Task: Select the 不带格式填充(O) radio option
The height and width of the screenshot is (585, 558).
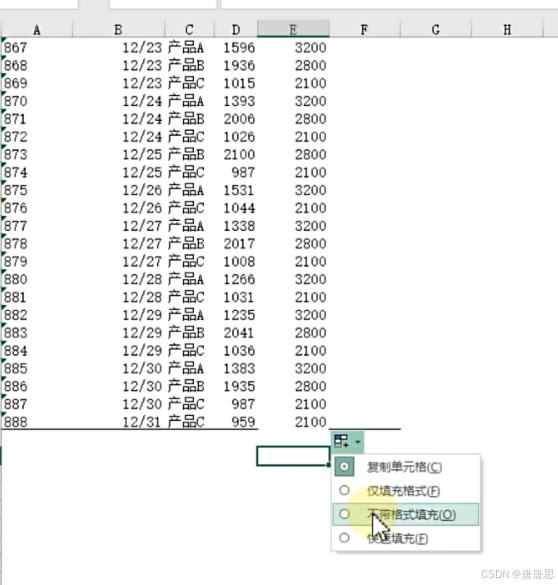Action: [405, 514]
